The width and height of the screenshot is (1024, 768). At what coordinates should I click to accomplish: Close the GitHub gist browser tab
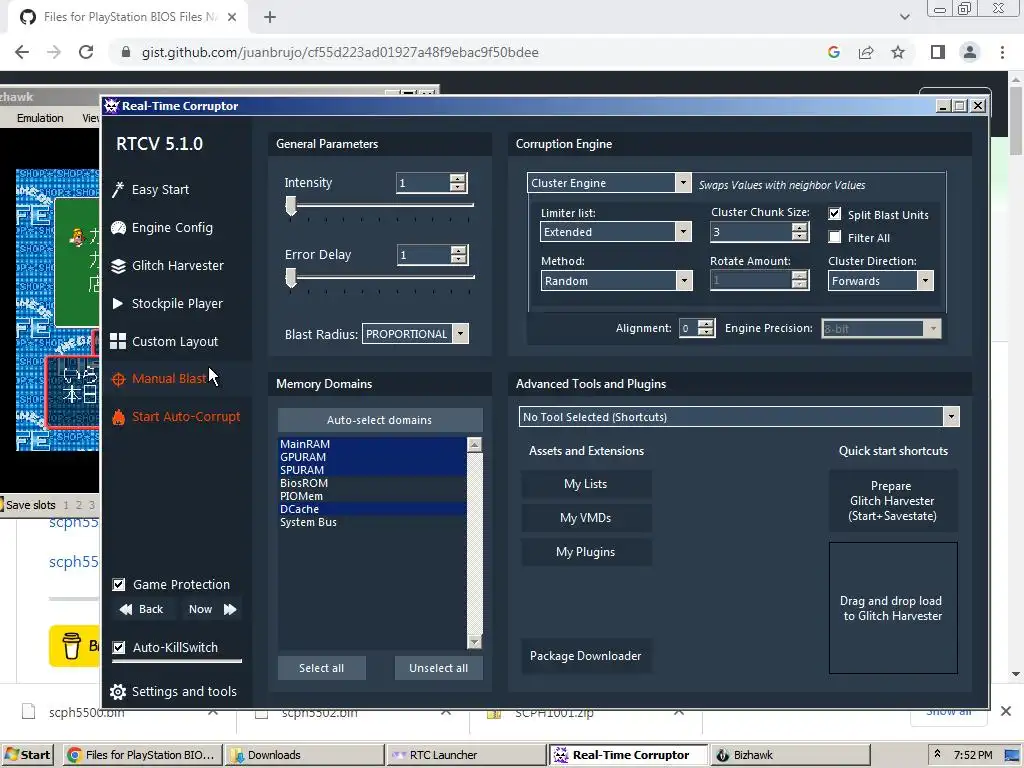[232, 17]
